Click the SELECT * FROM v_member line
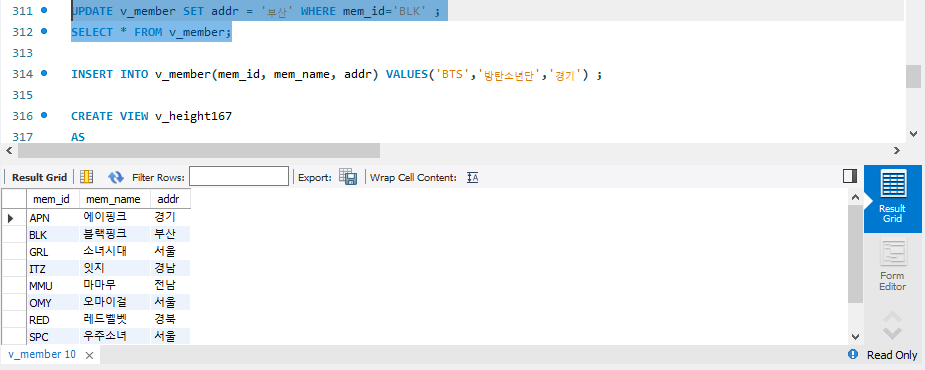 pos(152,32)
